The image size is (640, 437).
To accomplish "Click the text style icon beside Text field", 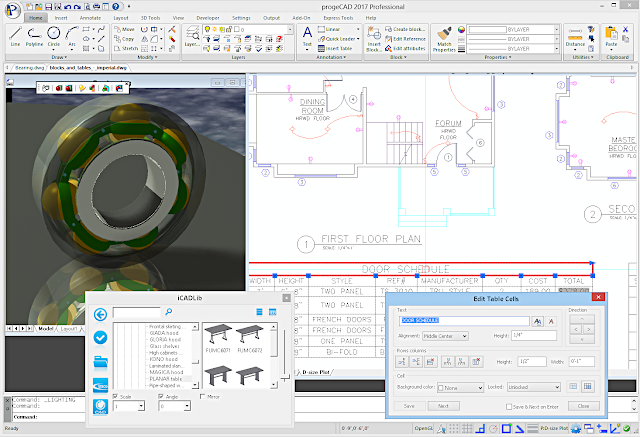I will pos(538,322).
